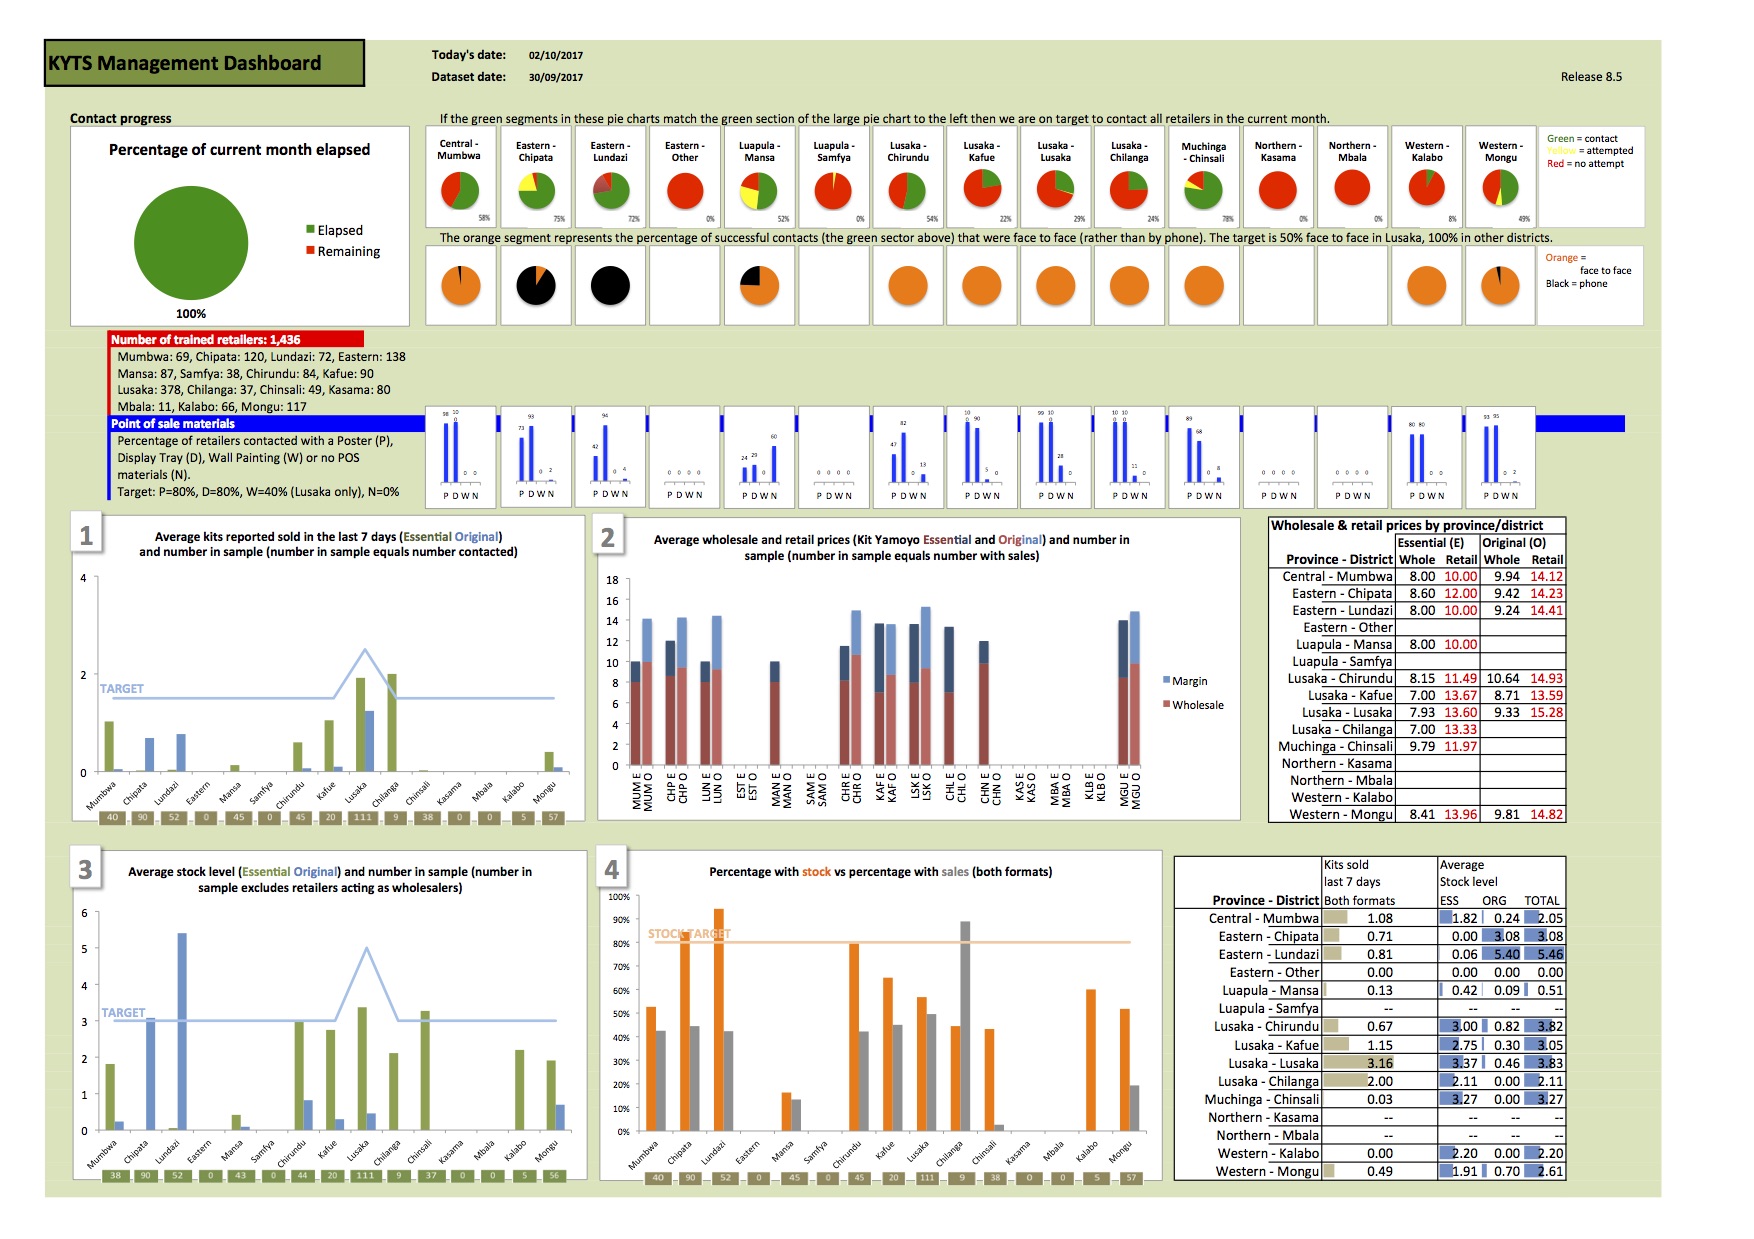Select the Eastern - Chipata contact pie chart

536,190
